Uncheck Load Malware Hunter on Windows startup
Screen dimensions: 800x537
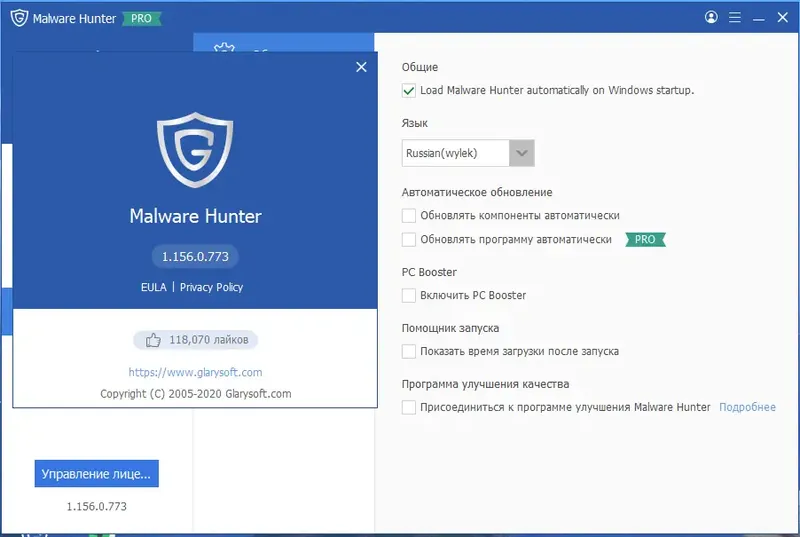pyautogui.click(x=409, y=90)
